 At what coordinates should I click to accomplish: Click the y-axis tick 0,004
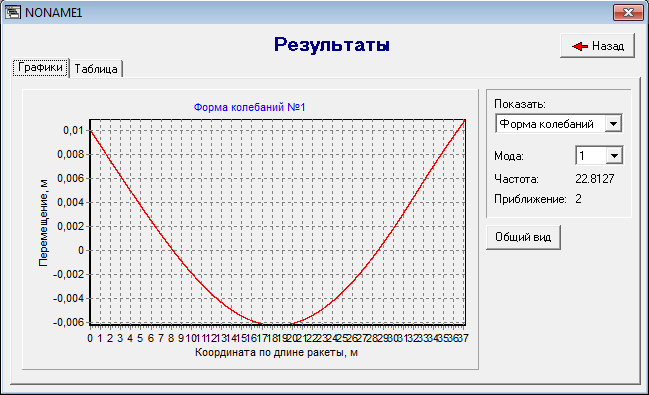(71, 202)
